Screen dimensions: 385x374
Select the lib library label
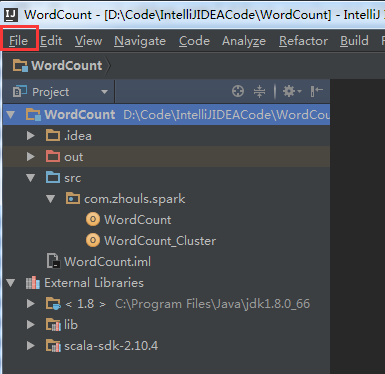pos(71,325)
